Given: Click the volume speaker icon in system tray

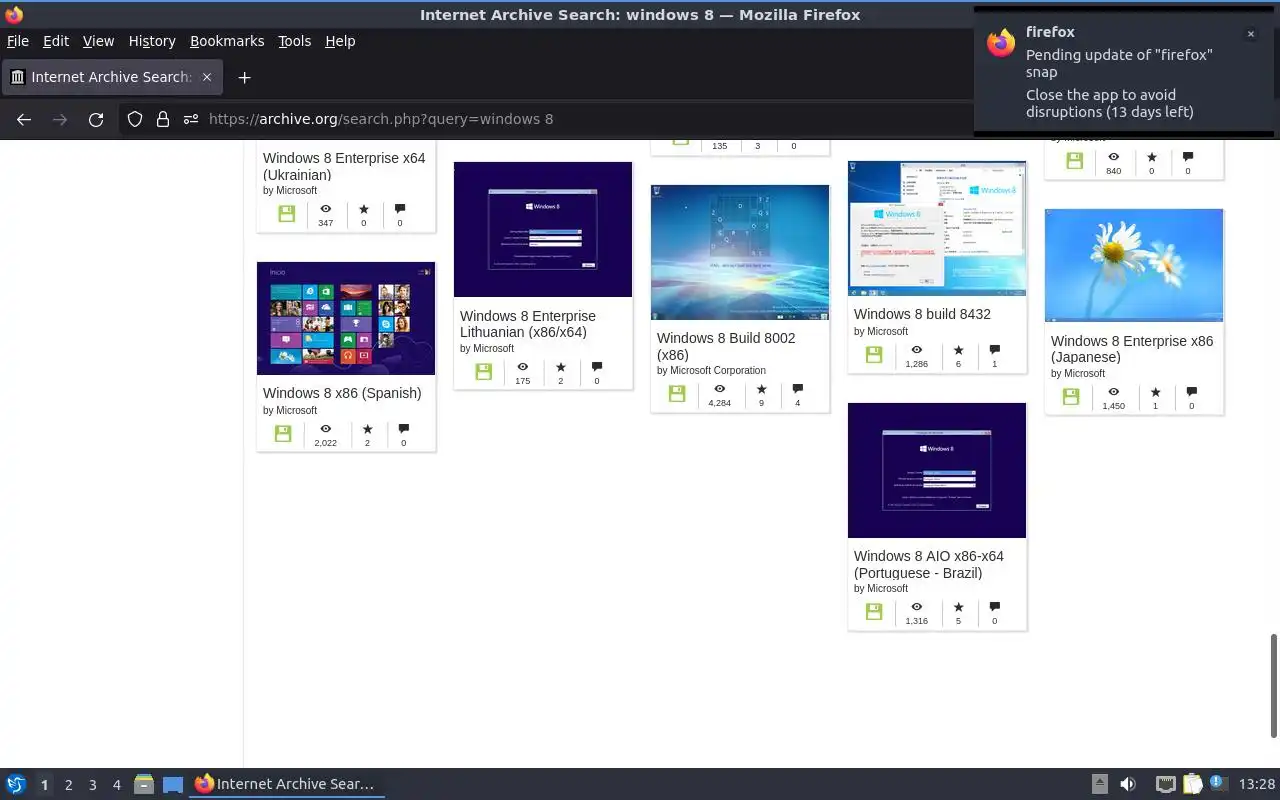Looking at the screenshot, I should pos(1127,784).
